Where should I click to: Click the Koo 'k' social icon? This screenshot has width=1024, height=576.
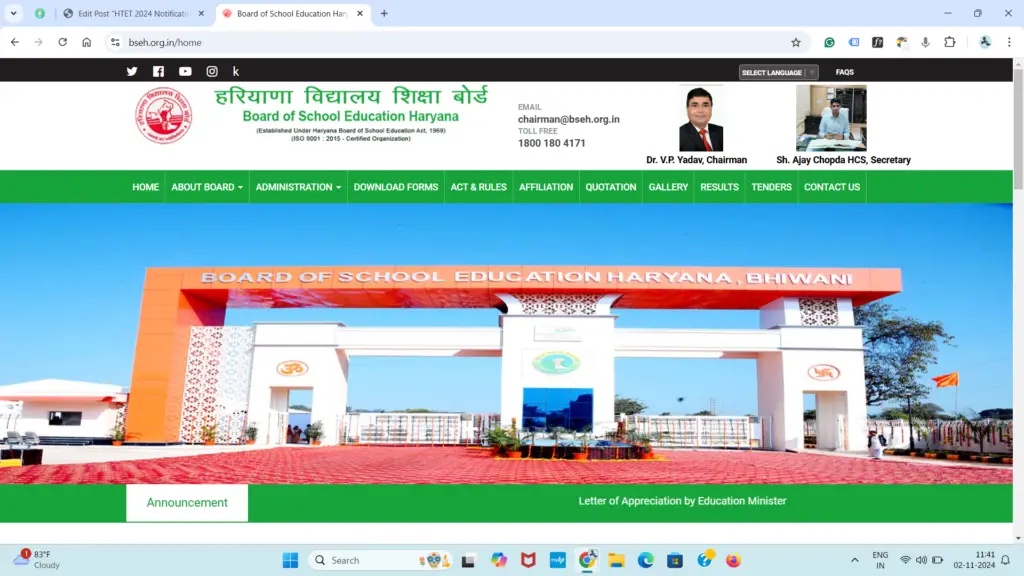tap(236, 71)
